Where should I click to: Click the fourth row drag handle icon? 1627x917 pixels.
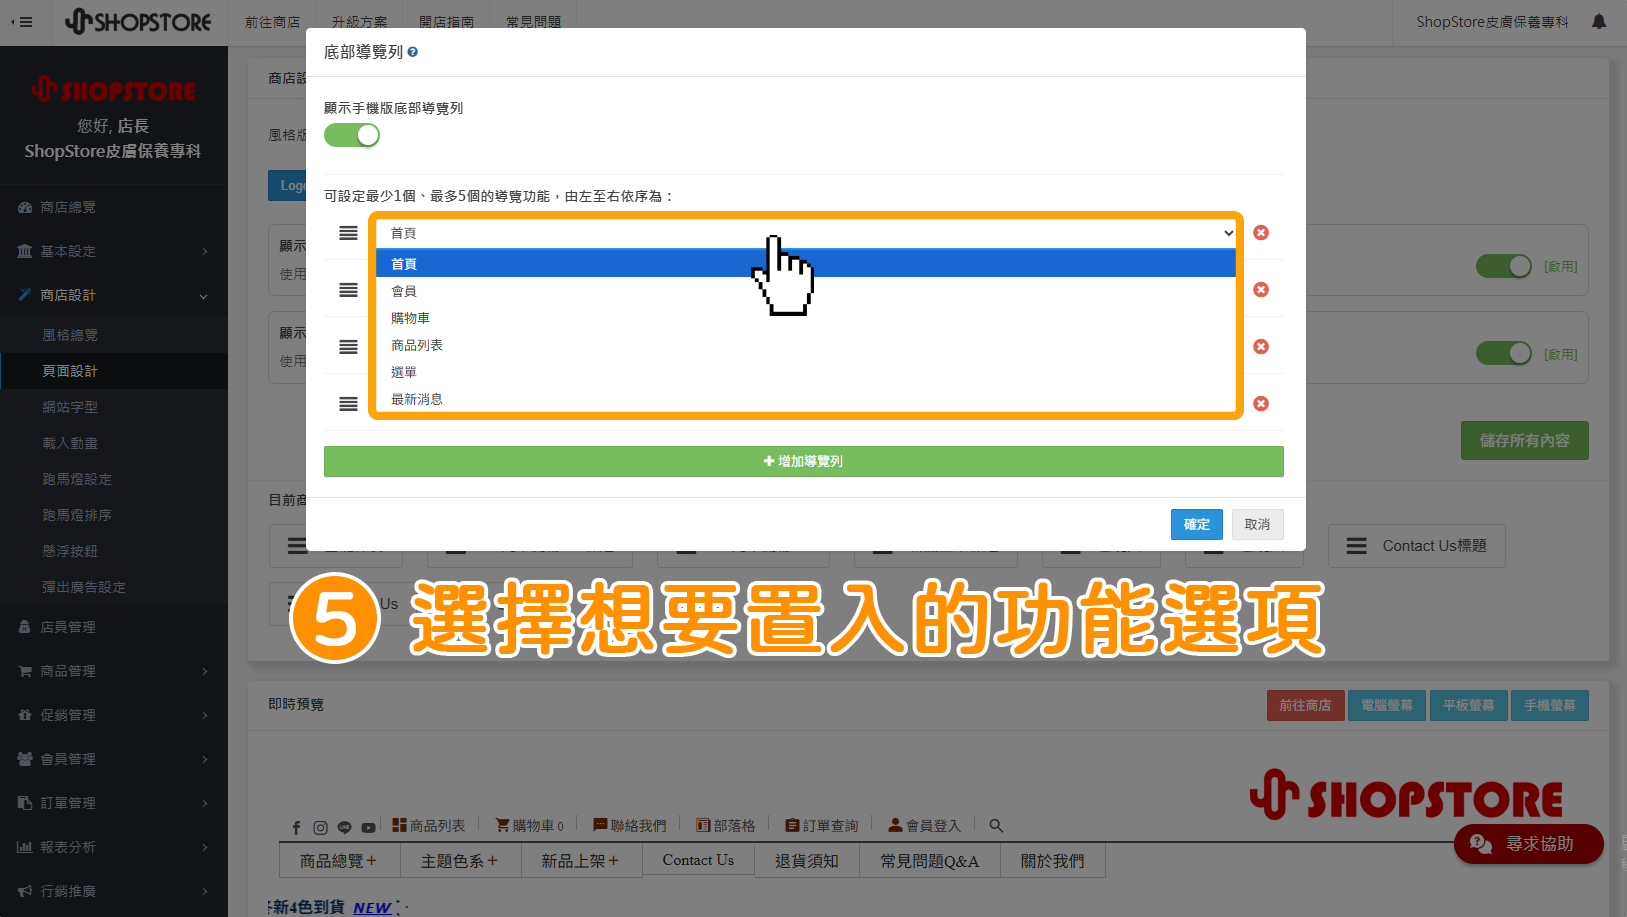click(x=348, y=404)
